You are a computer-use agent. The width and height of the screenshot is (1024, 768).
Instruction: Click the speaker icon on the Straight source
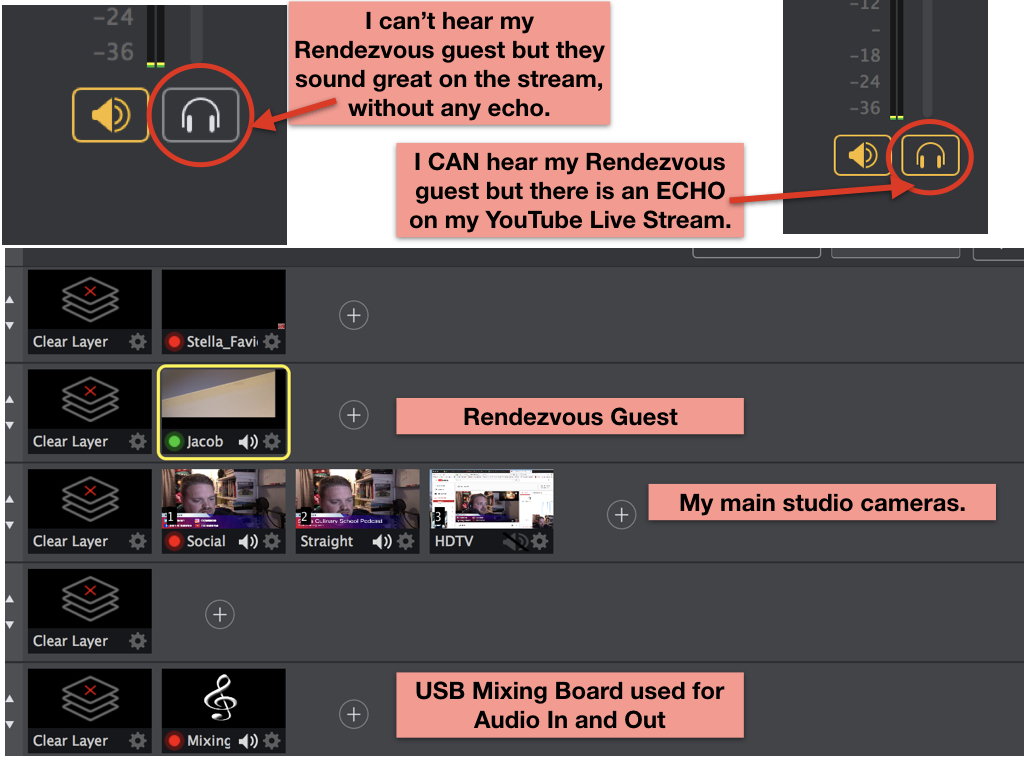(383, 541)
